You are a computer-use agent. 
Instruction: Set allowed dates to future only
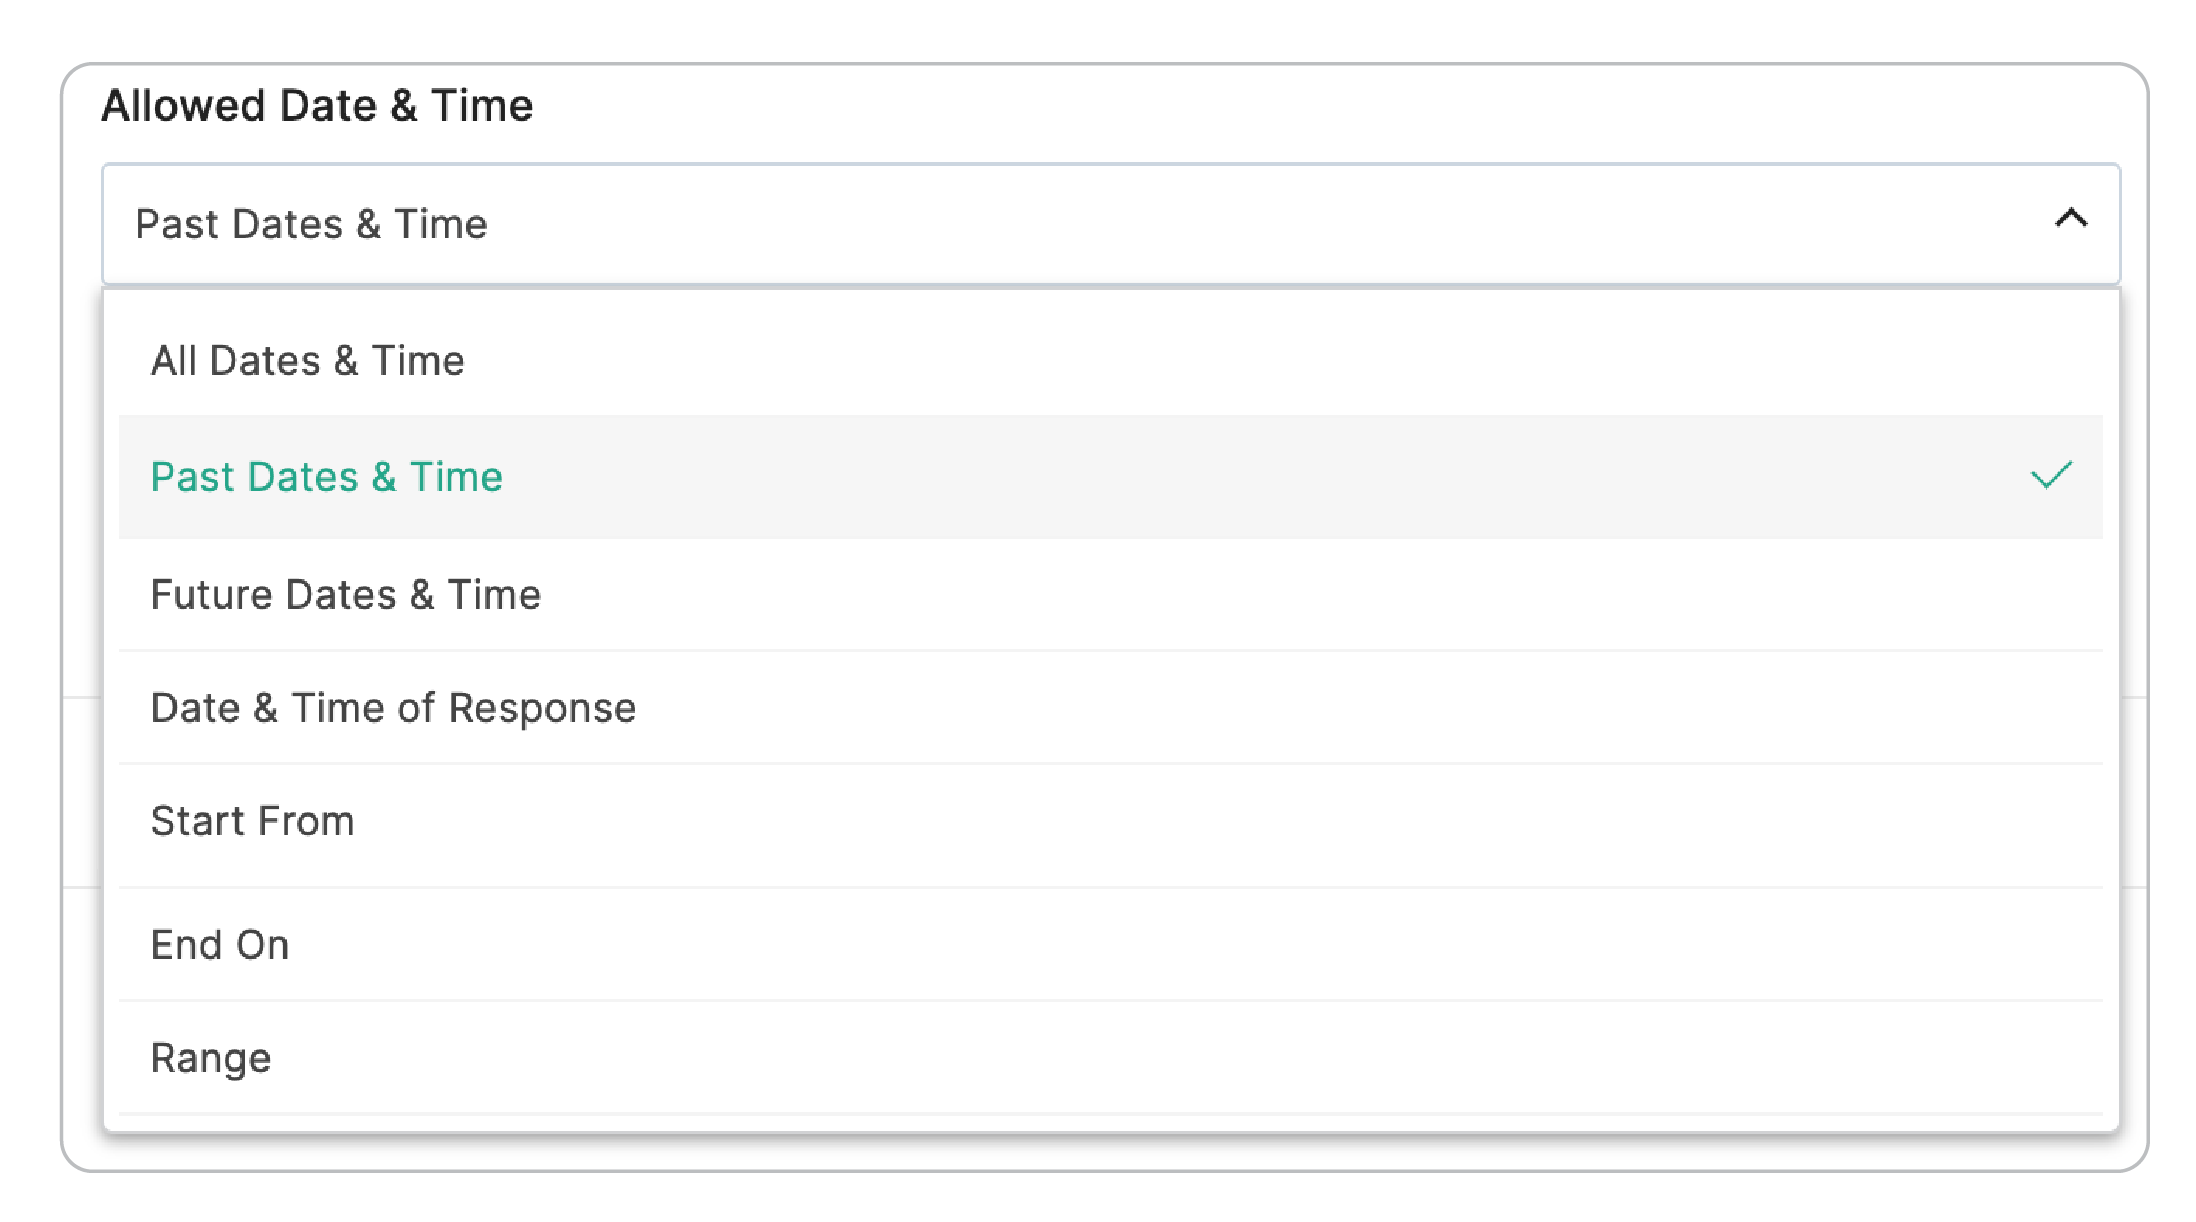coord(345,595)
